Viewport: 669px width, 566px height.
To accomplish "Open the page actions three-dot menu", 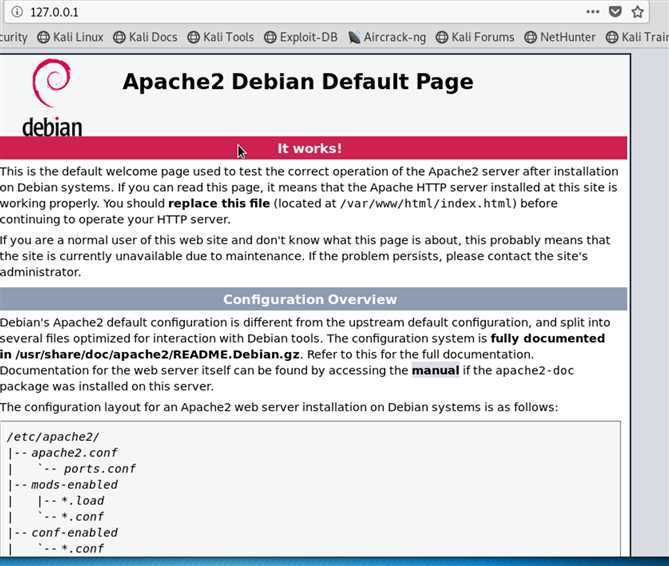I will coord(593,12).
